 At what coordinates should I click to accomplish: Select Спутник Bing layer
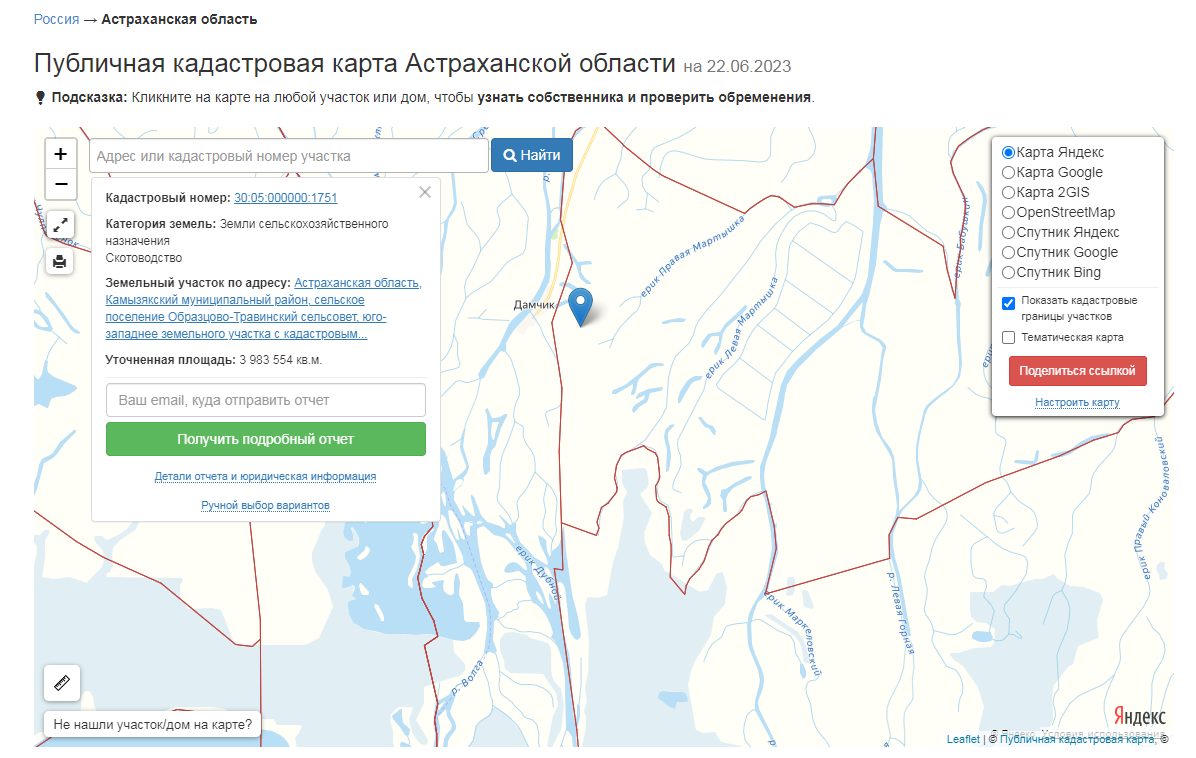point(1008,272)
